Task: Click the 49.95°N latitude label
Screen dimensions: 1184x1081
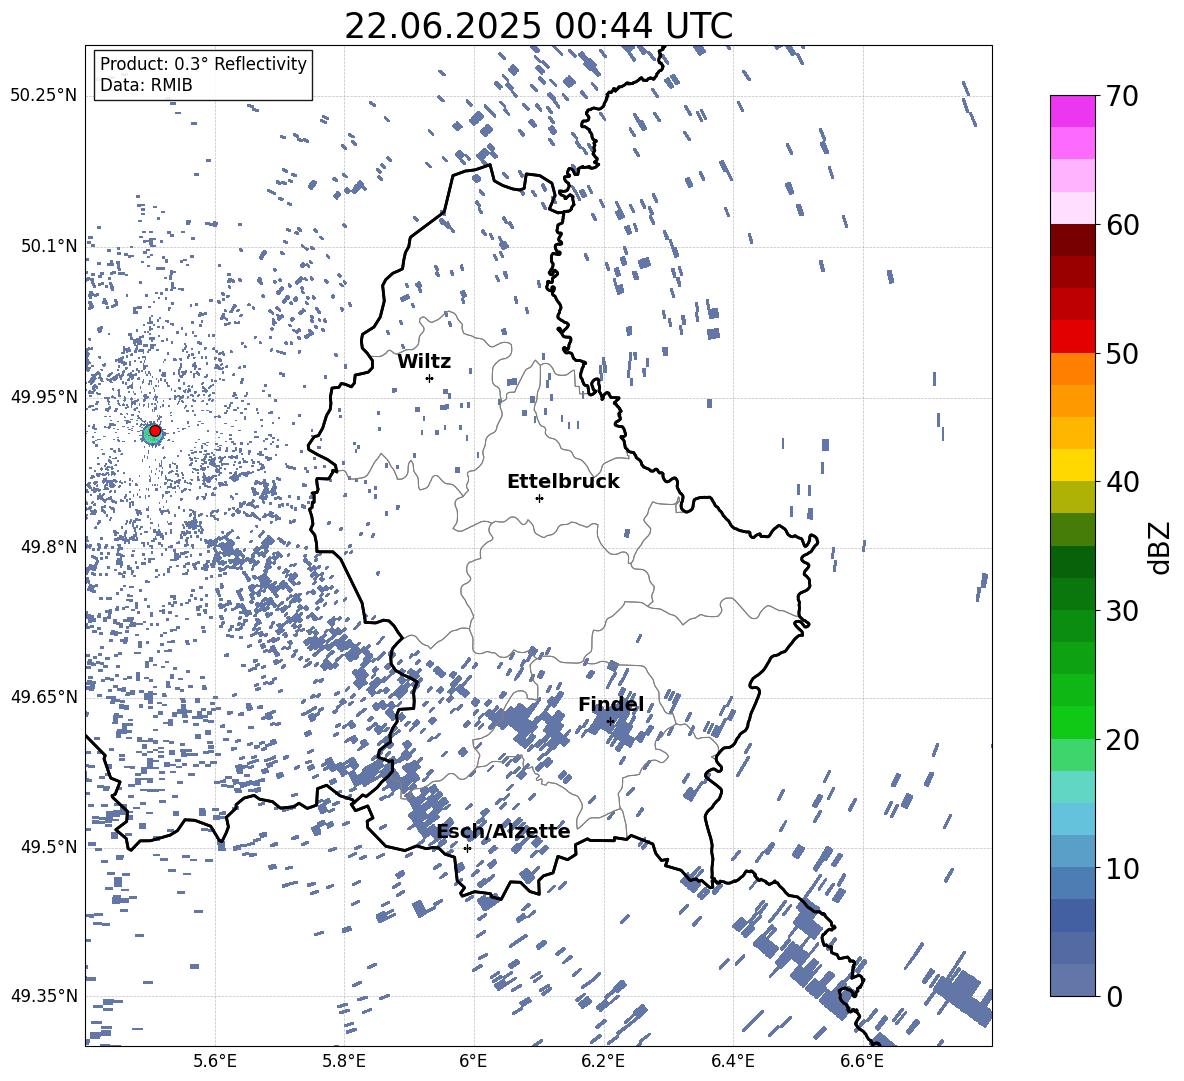Action: pyautogui.click(x=44, y=397)
